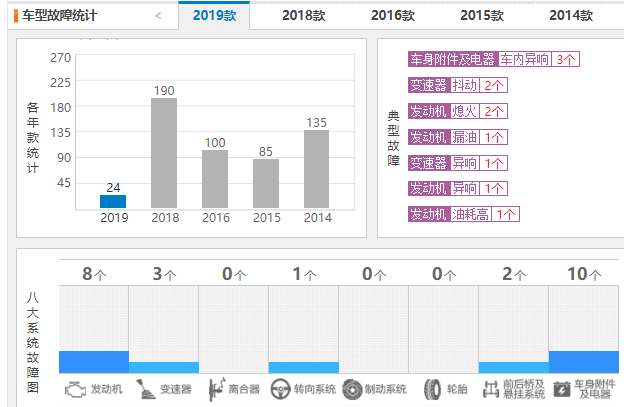Click the suspension column's light blue bar

tap(514, 368)
